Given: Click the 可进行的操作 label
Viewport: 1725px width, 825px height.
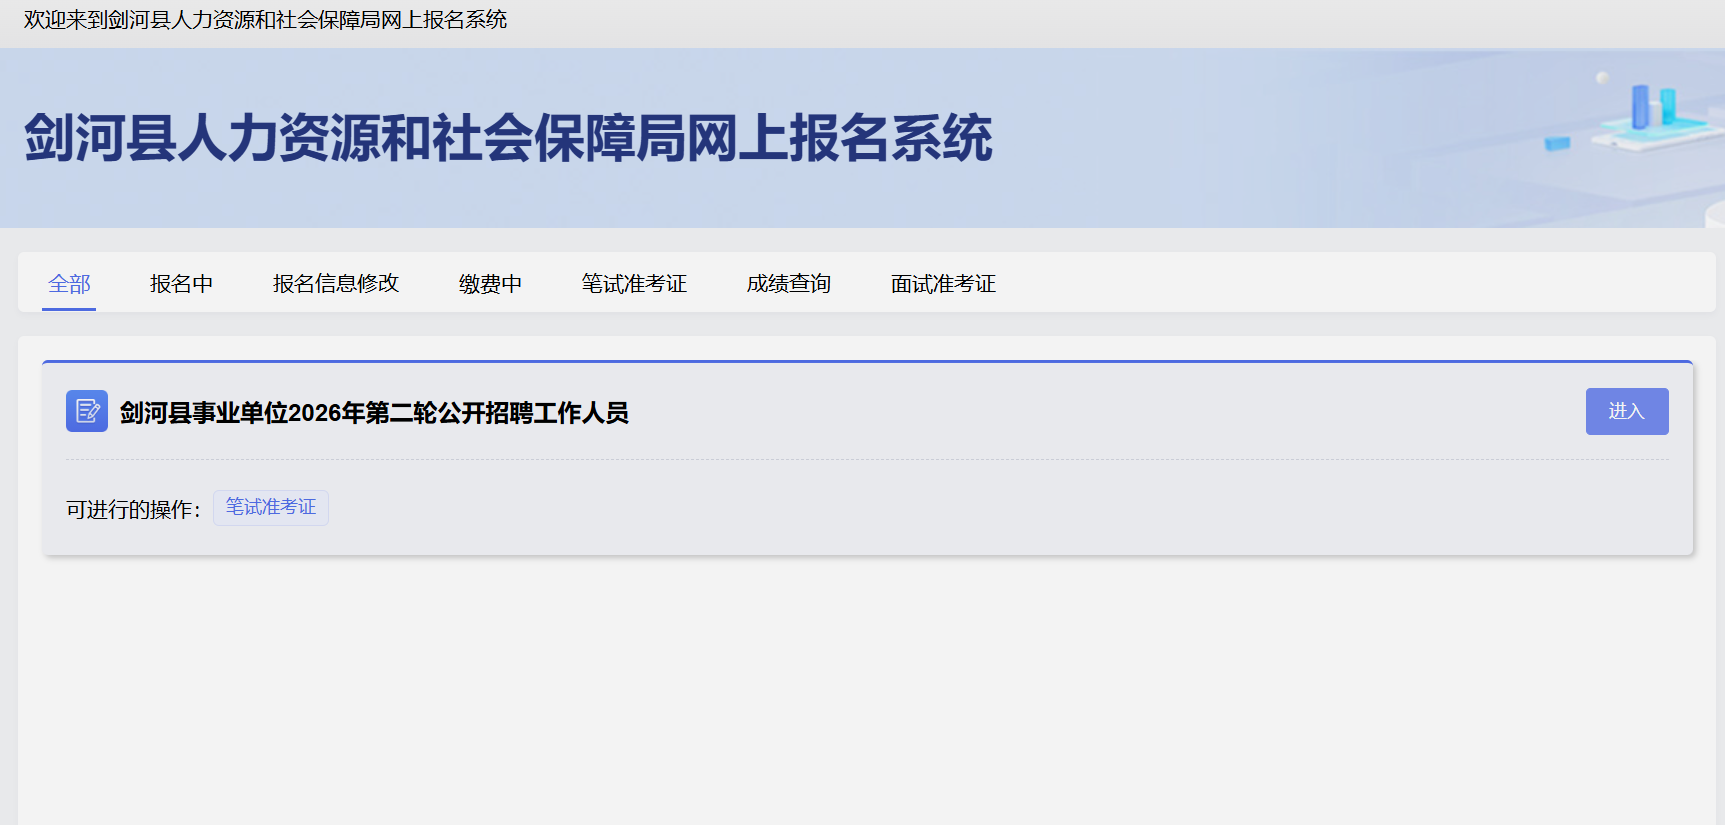Looking at the screenshot, I should coord(133,509).
